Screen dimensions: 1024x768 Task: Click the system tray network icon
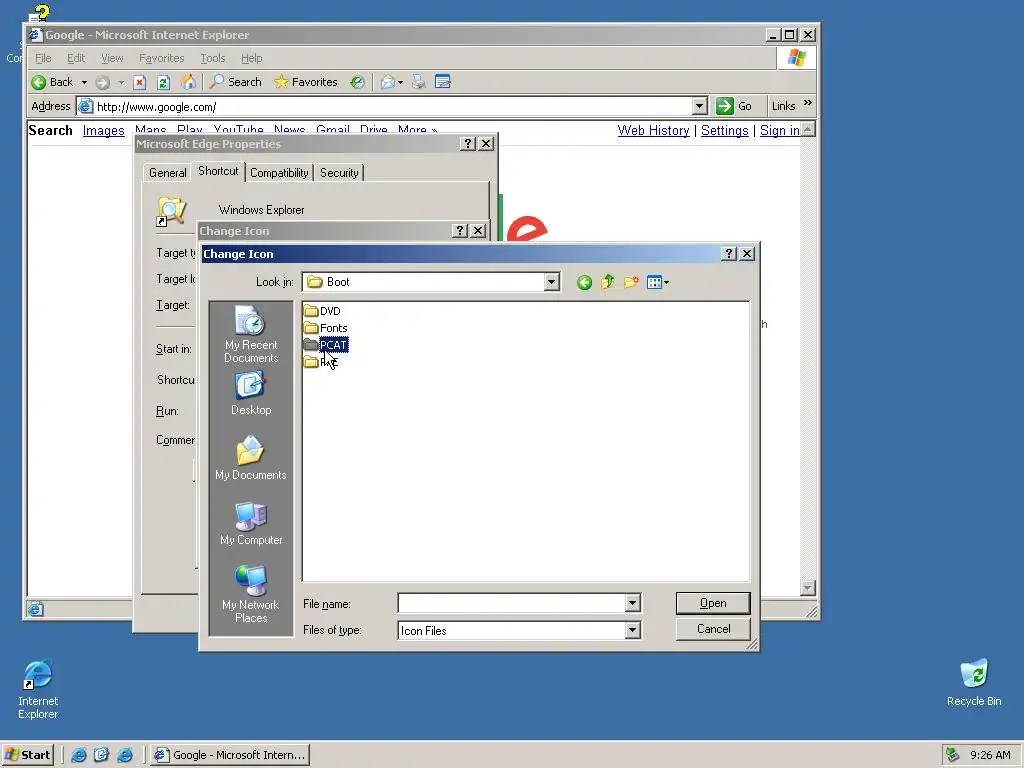click(x=953, y=755)
